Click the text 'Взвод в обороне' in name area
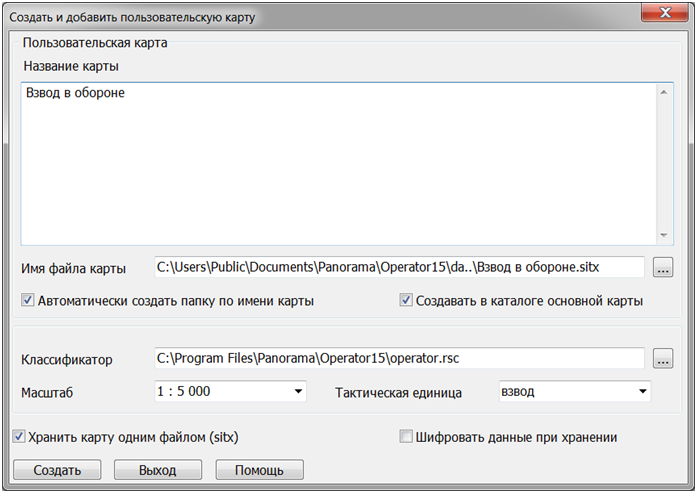Screen dimensions: 697x493 click(x=75, y=93)
